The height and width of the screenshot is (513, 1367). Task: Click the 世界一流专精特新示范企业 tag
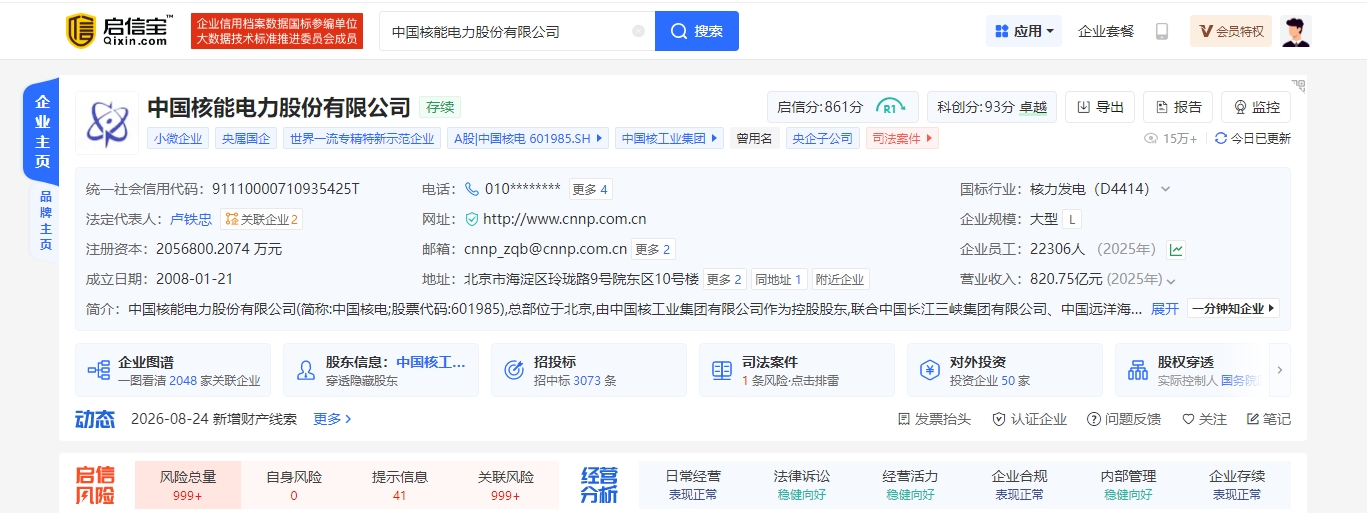tap(362, 139)
